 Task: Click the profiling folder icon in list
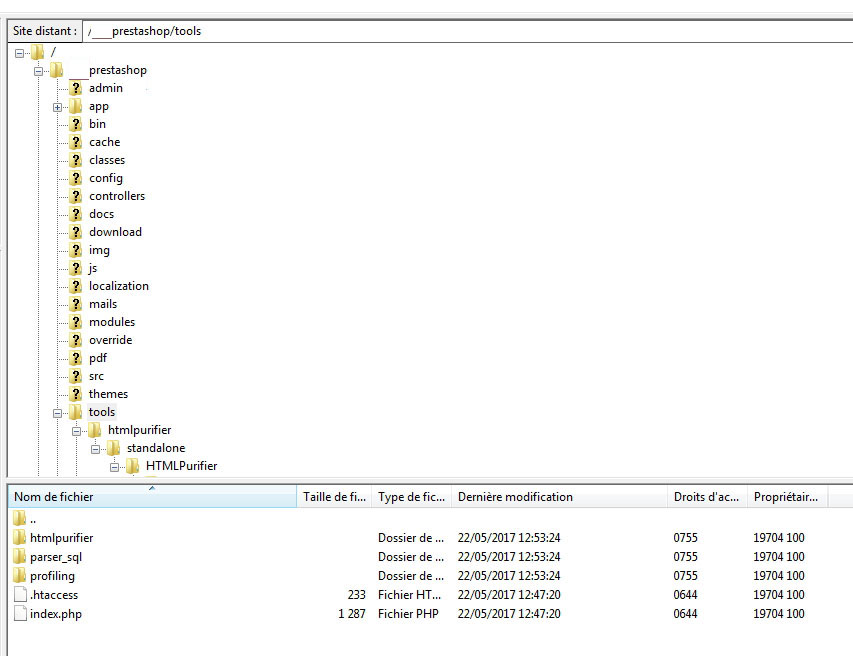point(20,575)
